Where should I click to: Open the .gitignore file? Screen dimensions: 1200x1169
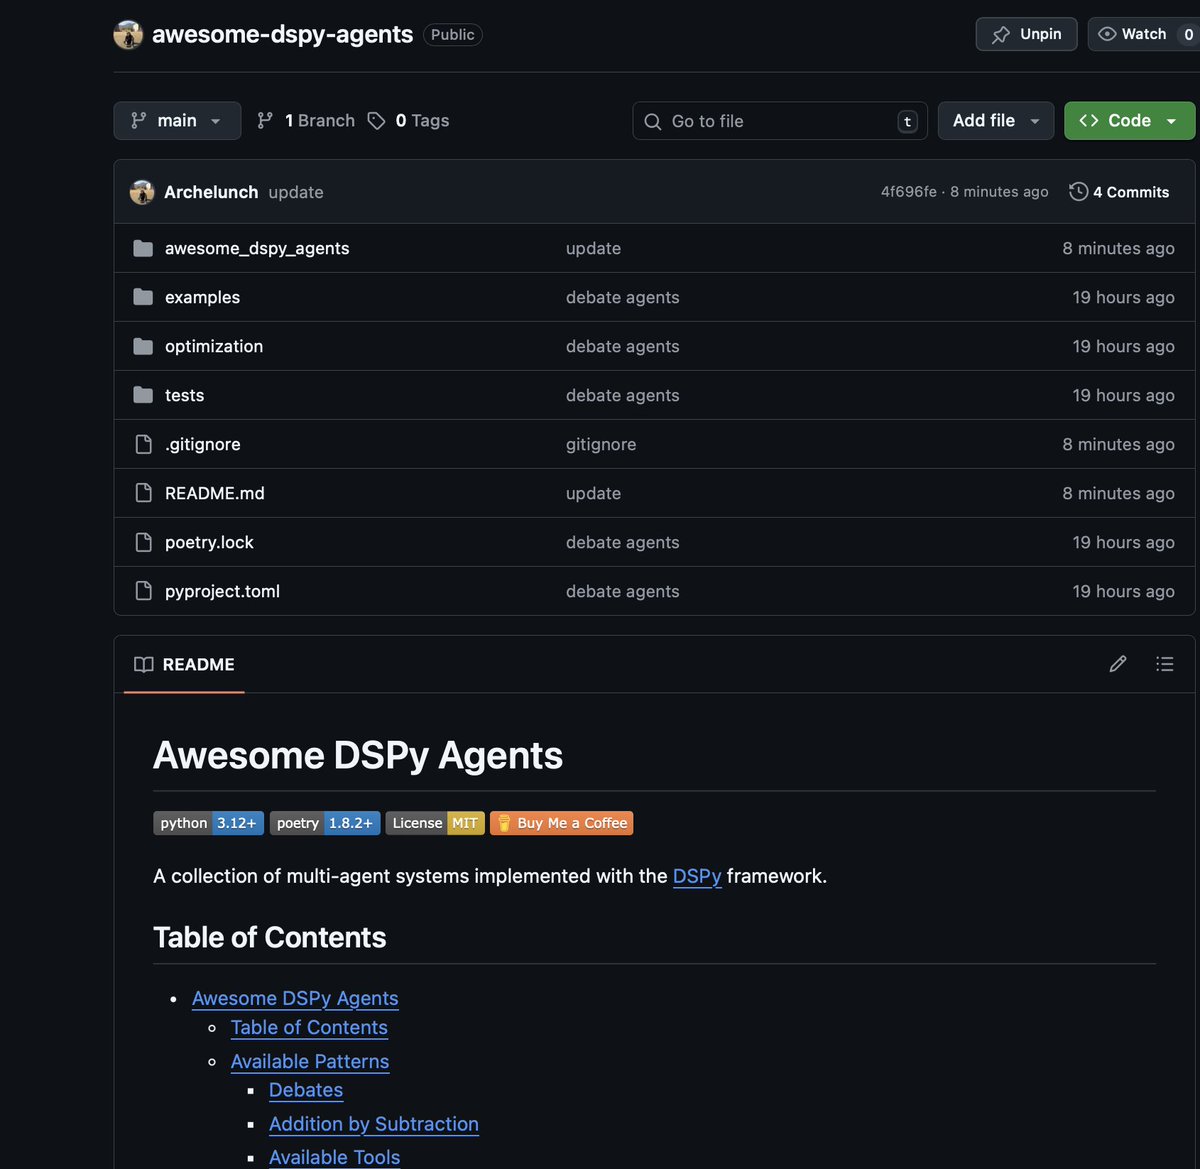(x=202, y=444)
